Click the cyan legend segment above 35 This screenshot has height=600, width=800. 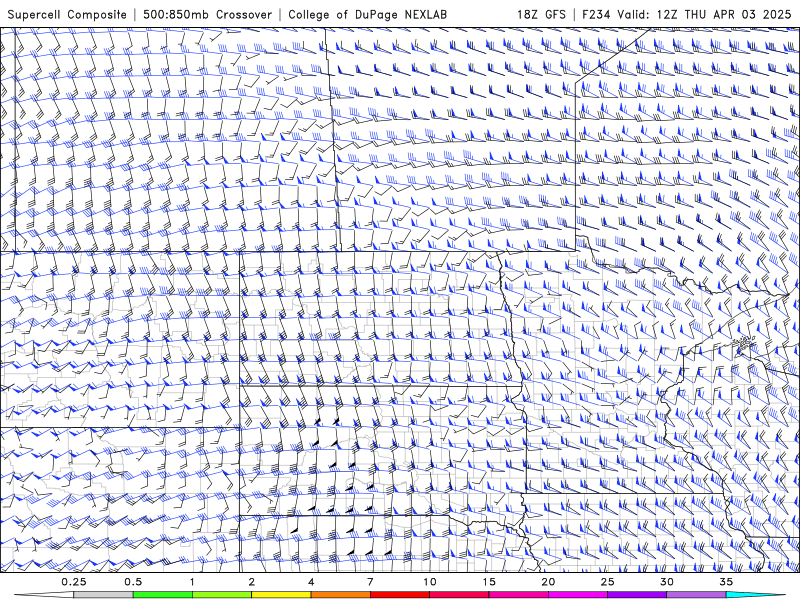[x=755, y=595]
